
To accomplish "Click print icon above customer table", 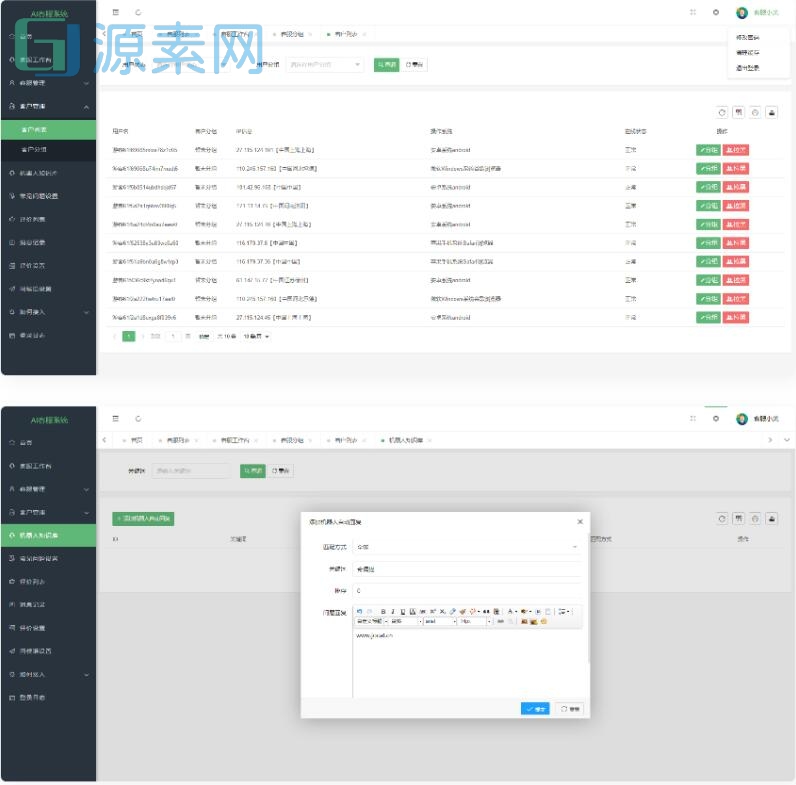I will pos(772,112).
